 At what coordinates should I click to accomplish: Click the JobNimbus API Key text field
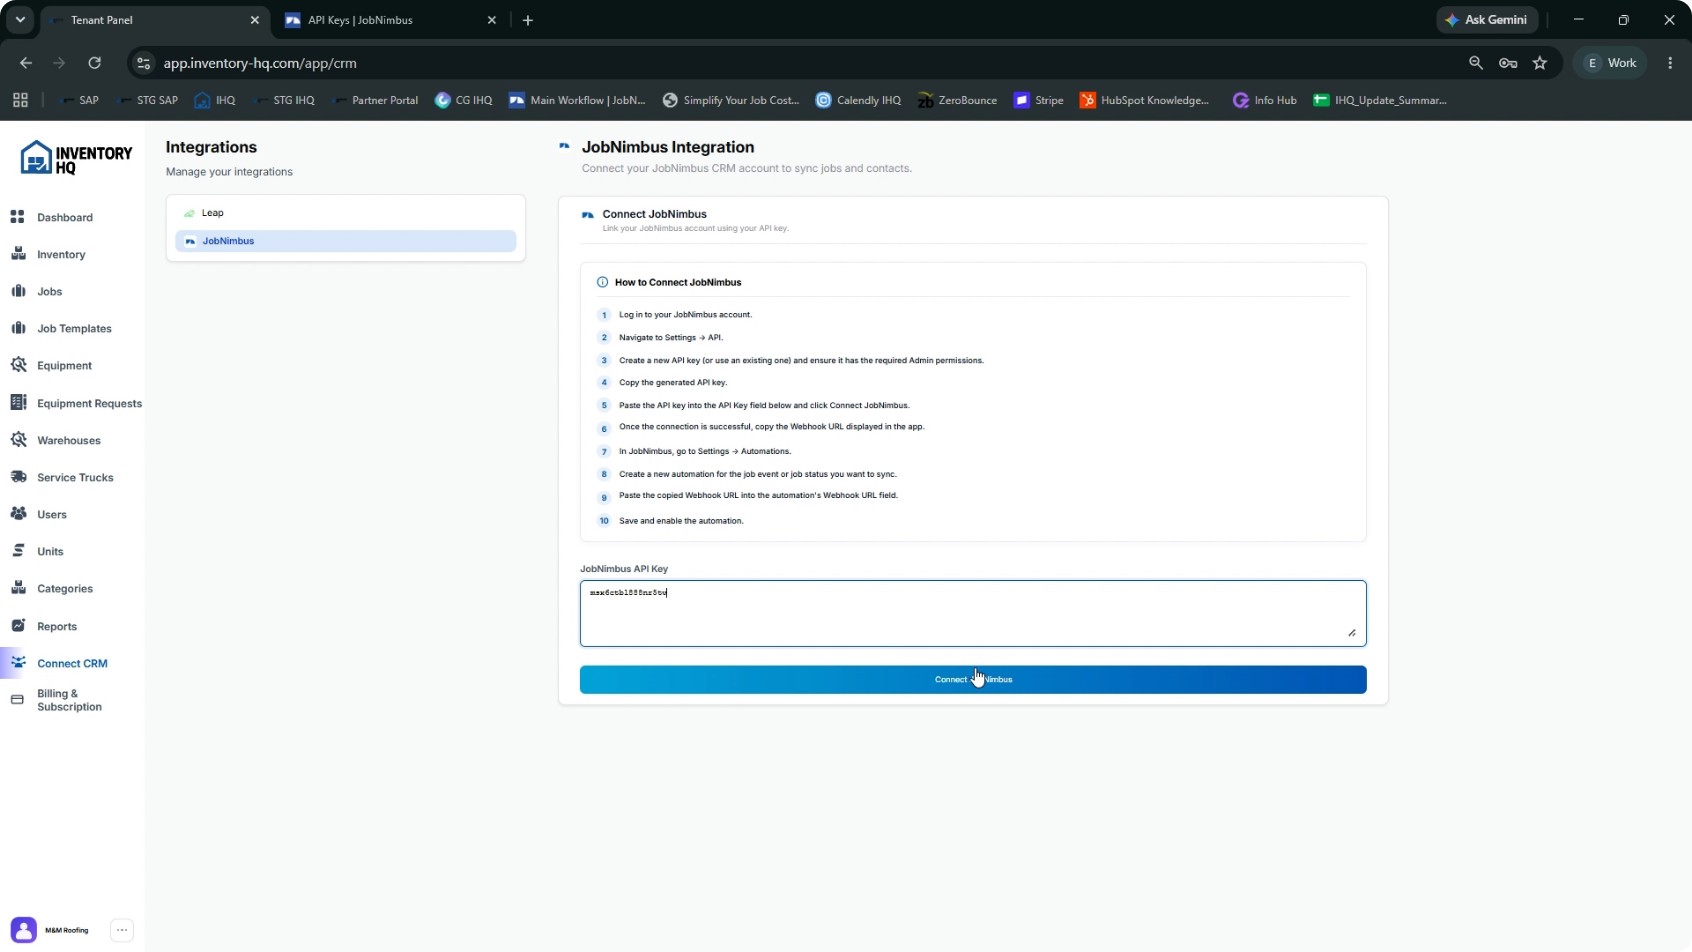coord(973,613)
